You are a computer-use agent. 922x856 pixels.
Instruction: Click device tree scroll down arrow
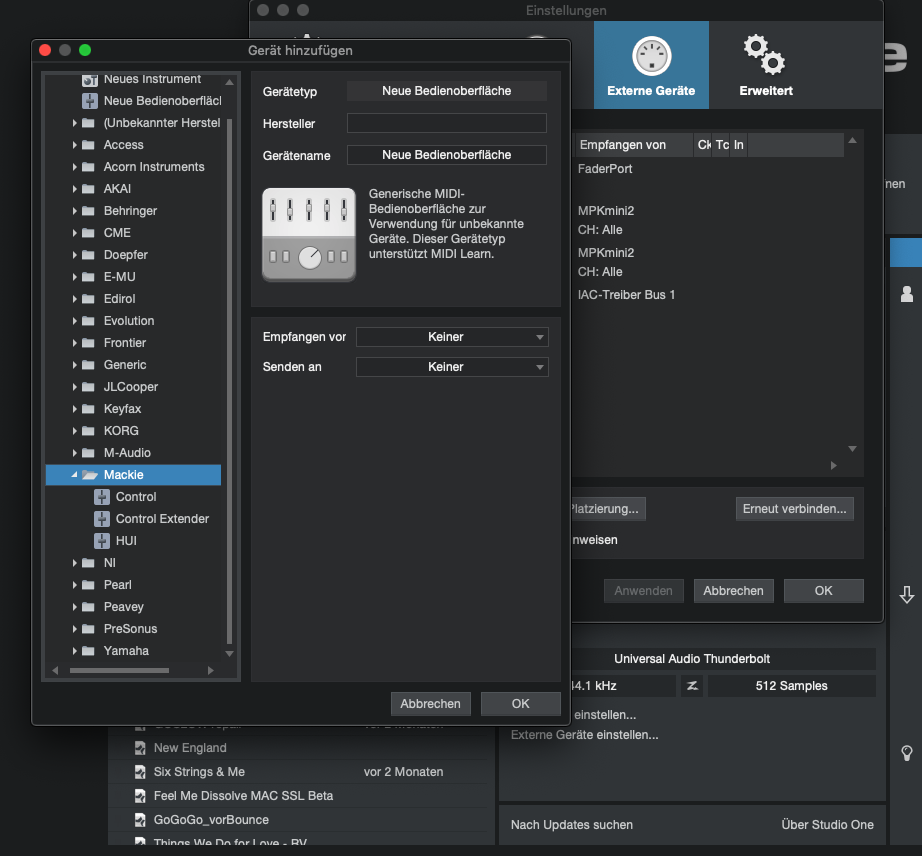pyautogui.click(x=229, y=653)
